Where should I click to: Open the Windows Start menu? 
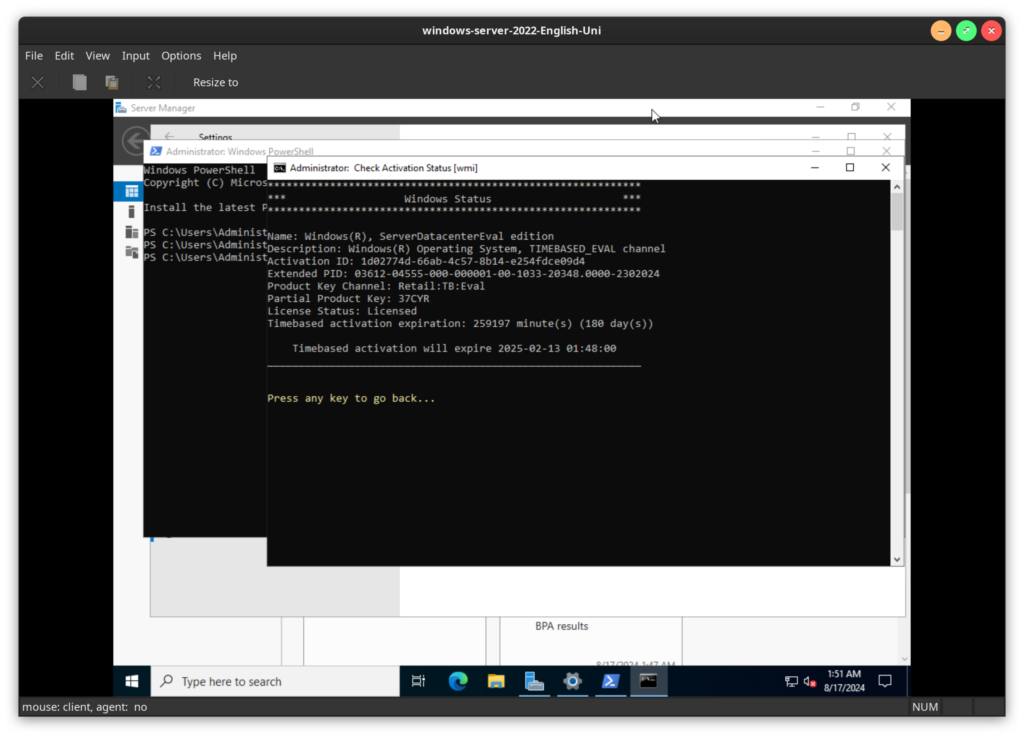tap(132, 682)
